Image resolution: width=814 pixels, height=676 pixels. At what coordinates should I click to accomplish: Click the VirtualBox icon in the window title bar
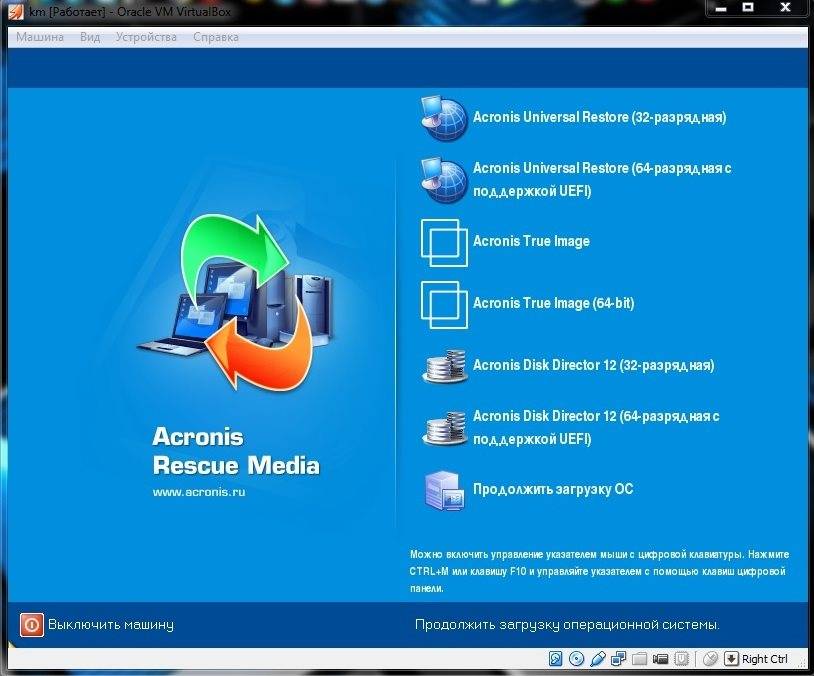[16, 11]
